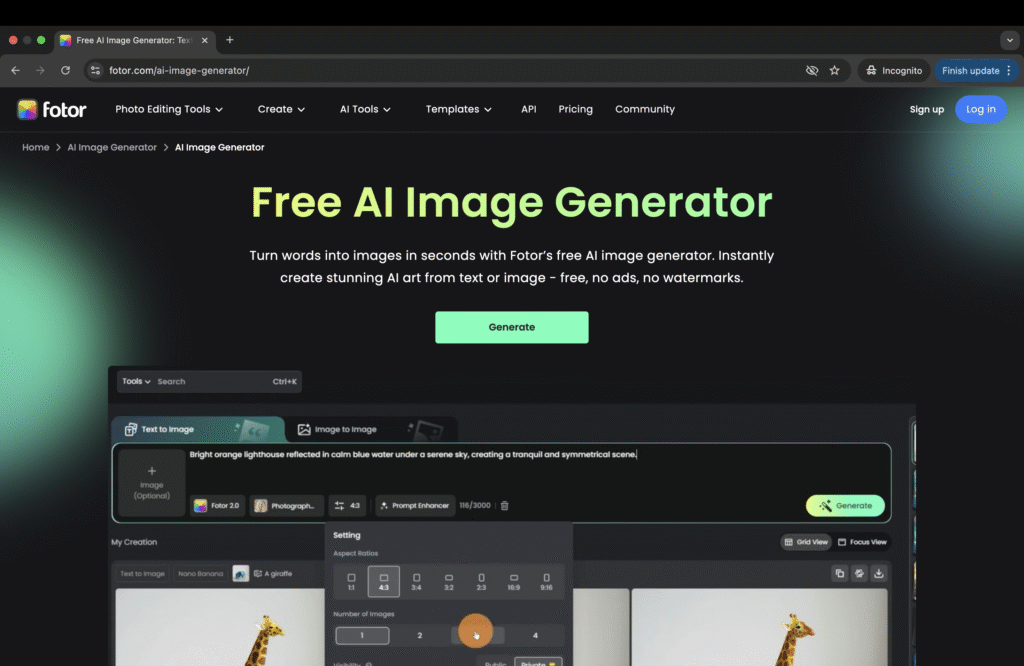
Task: Click the copy icon above the giraffe images
Action: [x=839, y=573]
